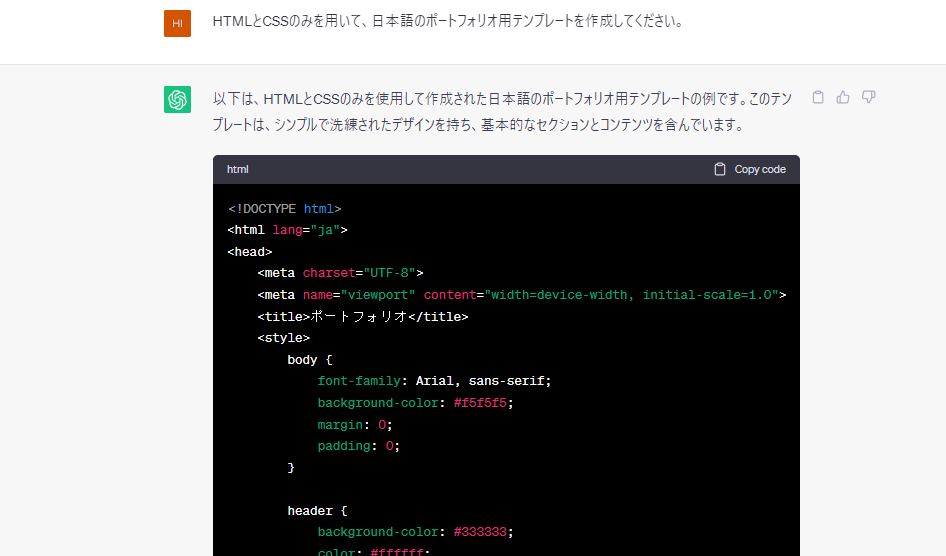
Task: Click the meta charset UTF-8 line
Action: 341,273
